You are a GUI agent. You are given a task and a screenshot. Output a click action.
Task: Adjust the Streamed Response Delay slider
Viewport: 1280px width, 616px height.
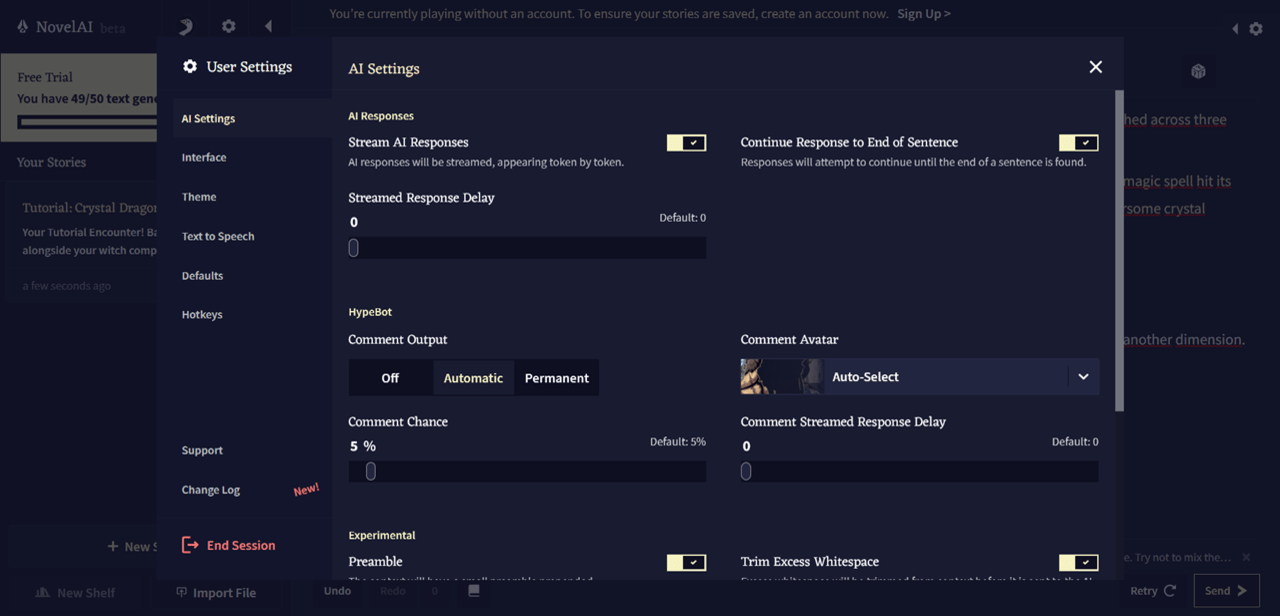tap(527, 248)
